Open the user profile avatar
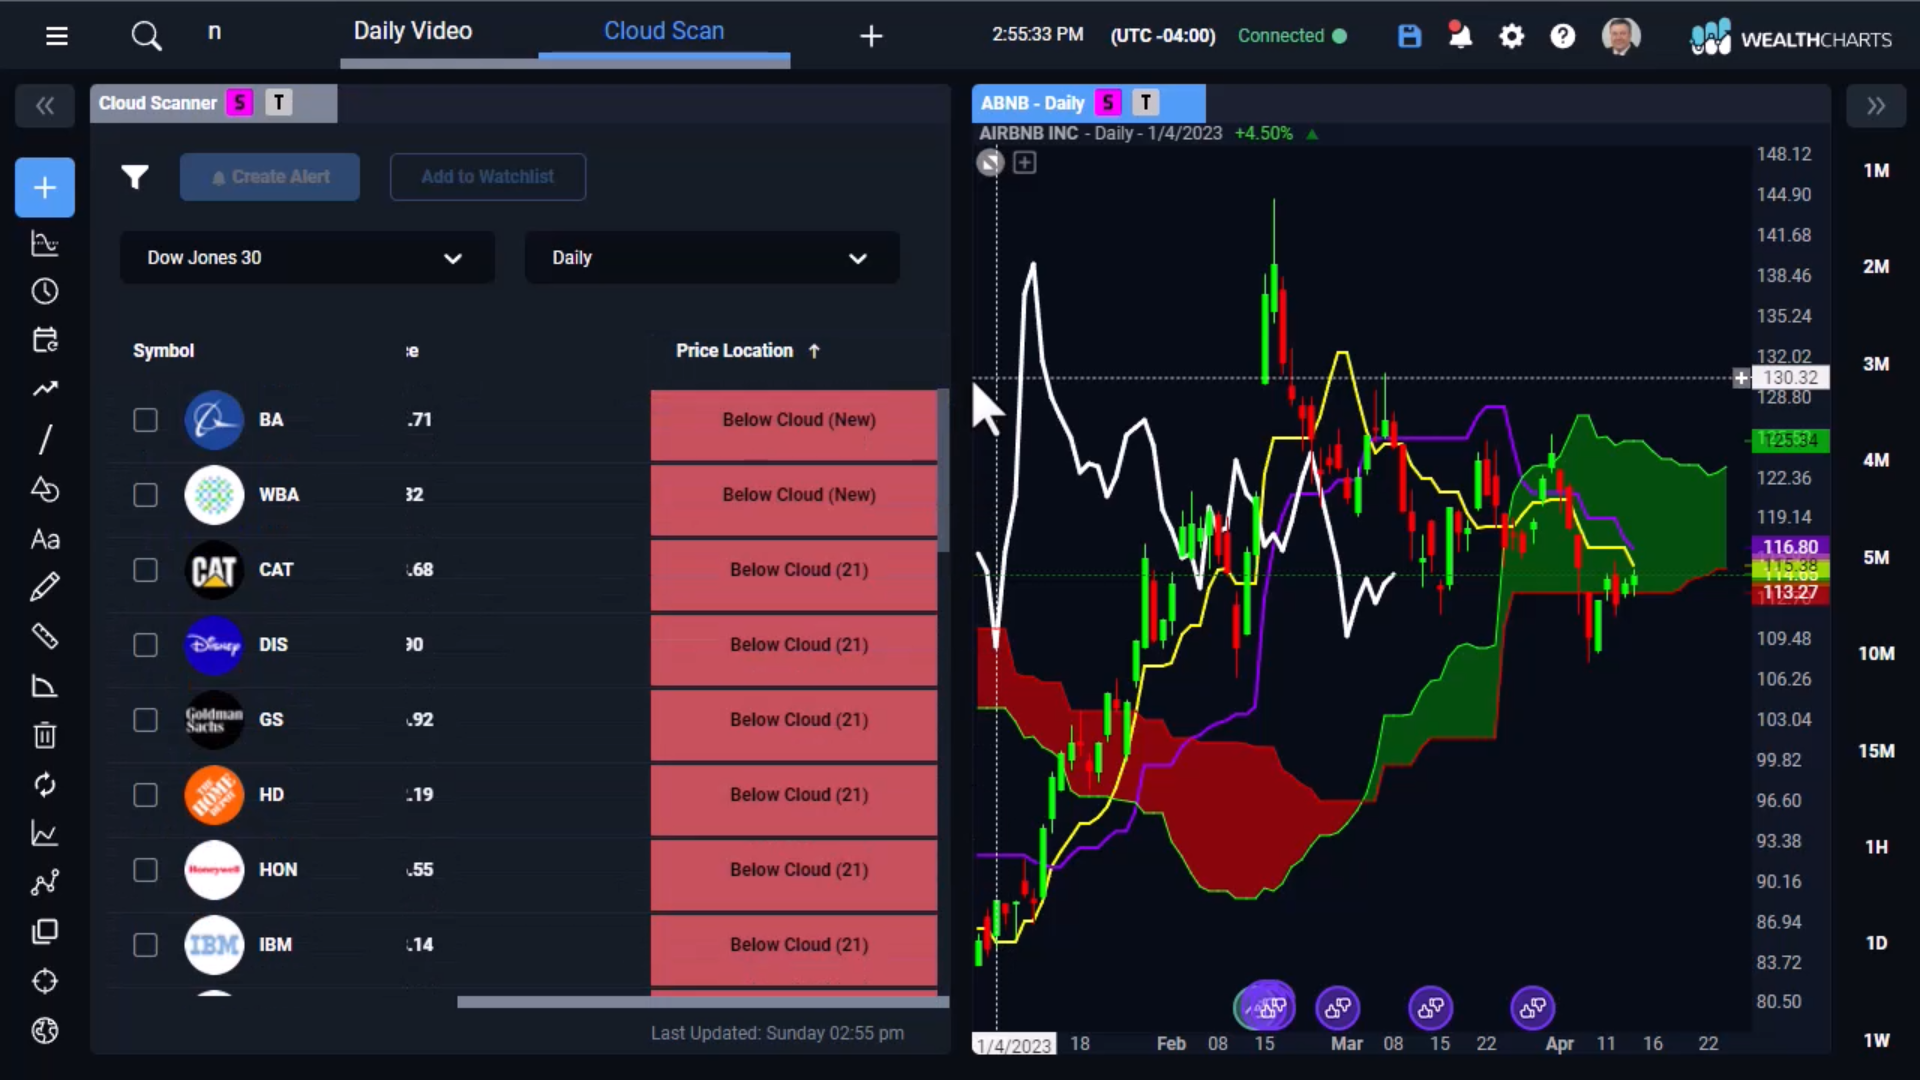Screen dimensions: 1920x1080 point(1621,37)
